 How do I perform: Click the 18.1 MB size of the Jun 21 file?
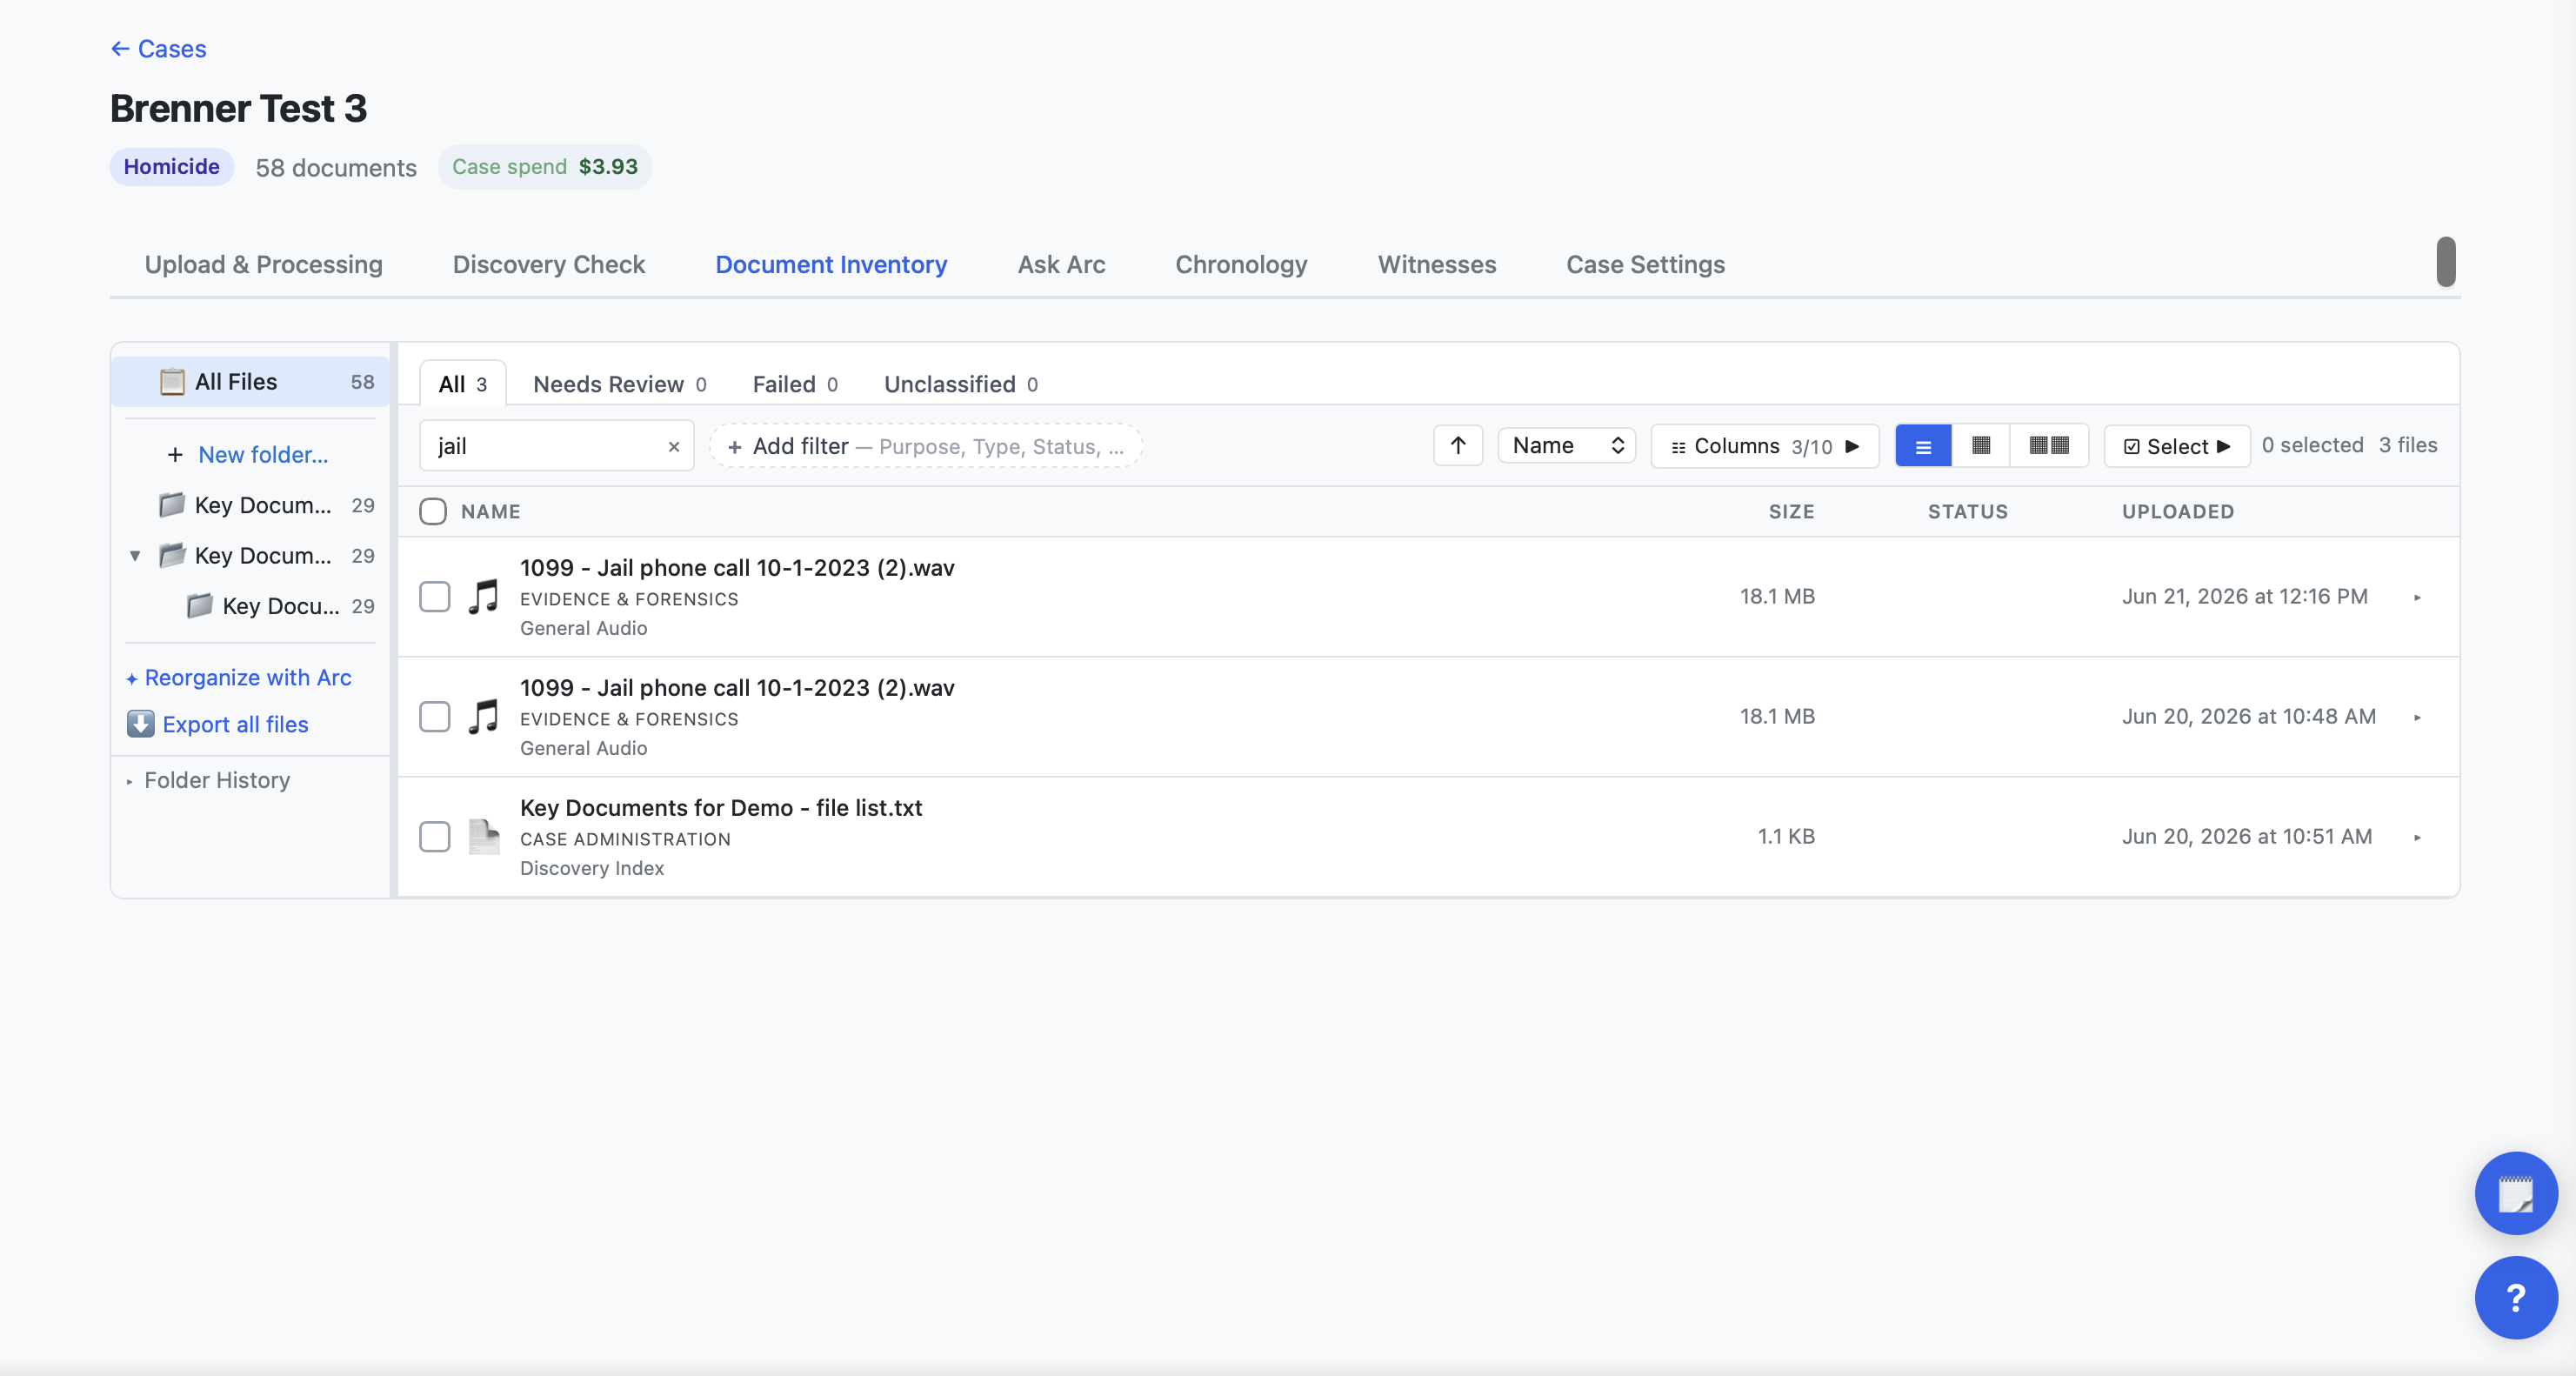point(1776,597)
